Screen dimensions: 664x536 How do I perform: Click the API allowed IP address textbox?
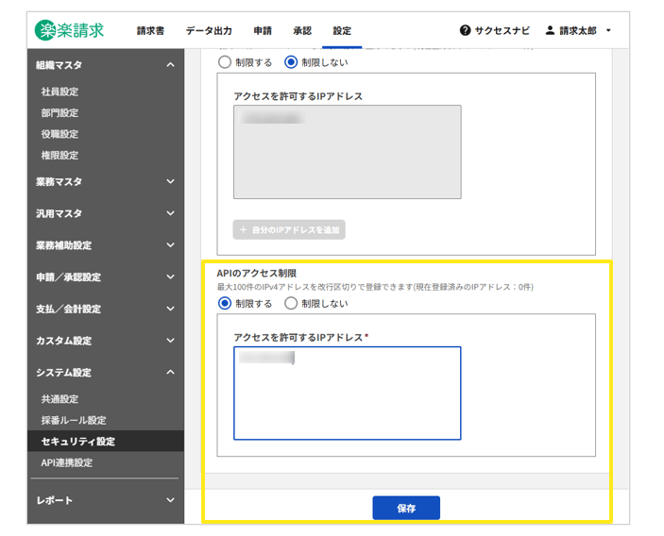click(x=347, y=393)
